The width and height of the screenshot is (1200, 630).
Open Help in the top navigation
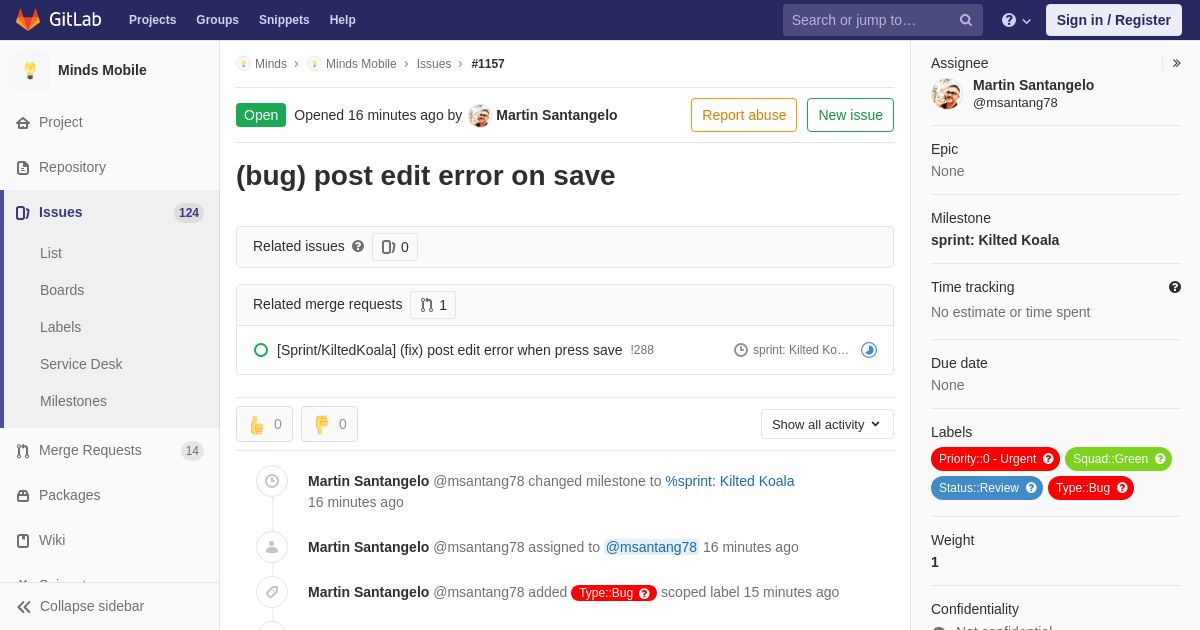(x=343, y=20)
